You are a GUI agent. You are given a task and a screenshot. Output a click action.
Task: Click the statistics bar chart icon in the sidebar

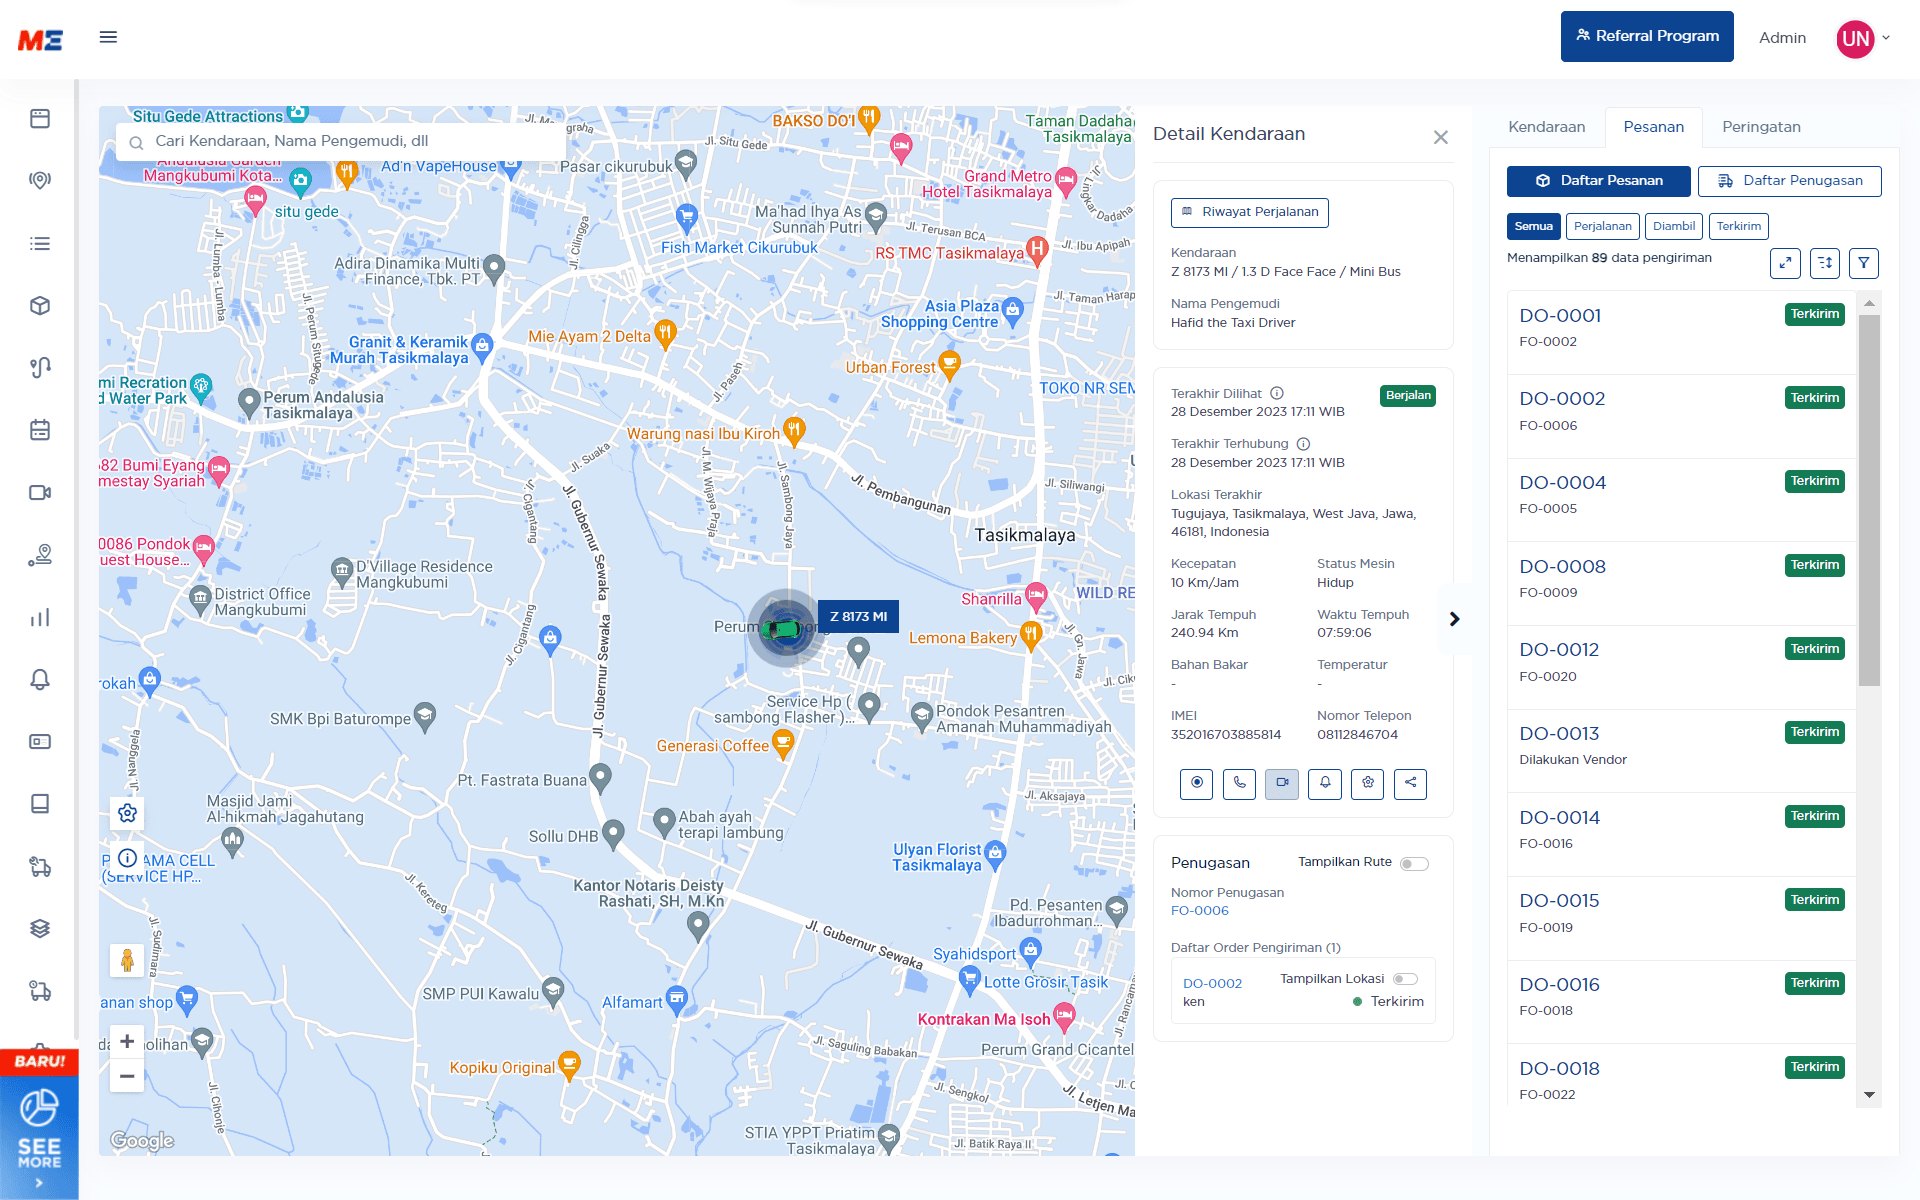[40, 617]
